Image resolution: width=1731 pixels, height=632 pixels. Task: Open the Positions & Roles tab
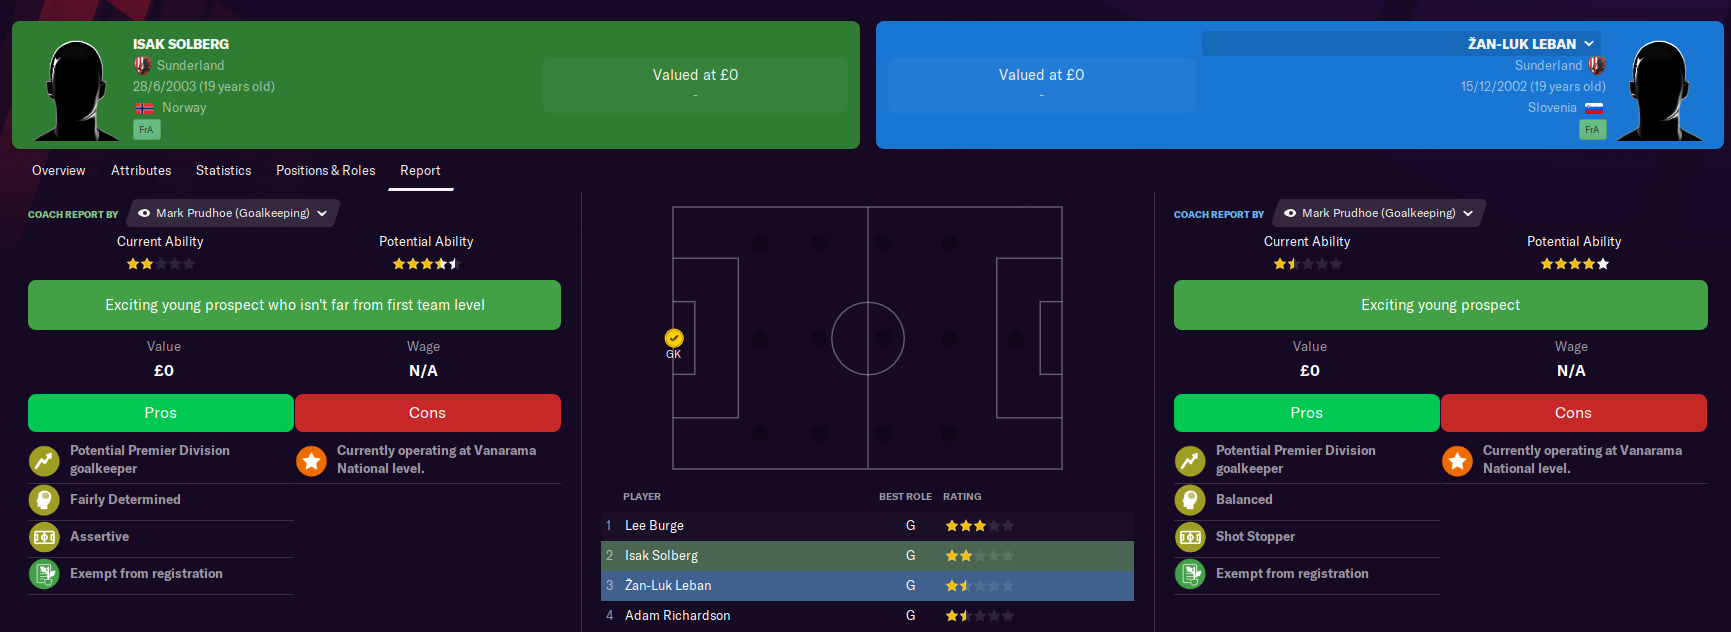326,171
